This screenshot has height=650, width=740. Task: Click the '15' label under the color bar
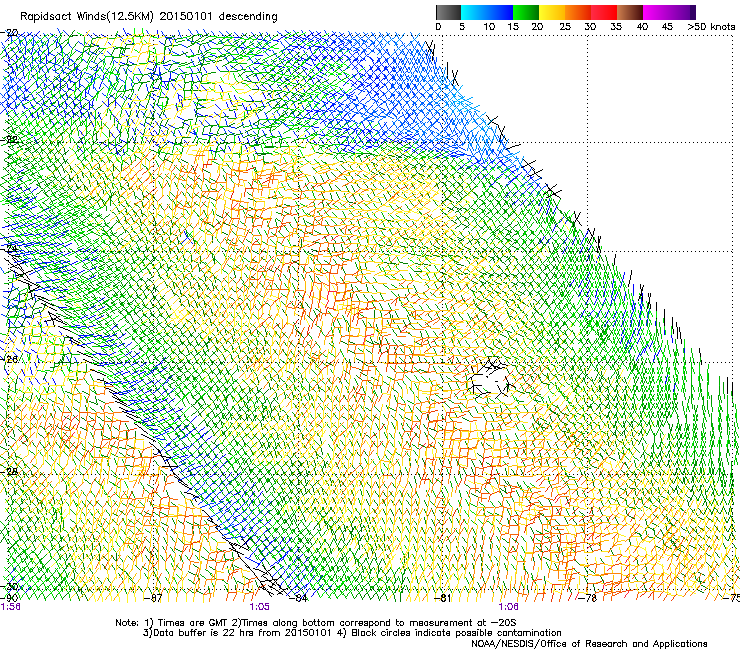point(513,26)
